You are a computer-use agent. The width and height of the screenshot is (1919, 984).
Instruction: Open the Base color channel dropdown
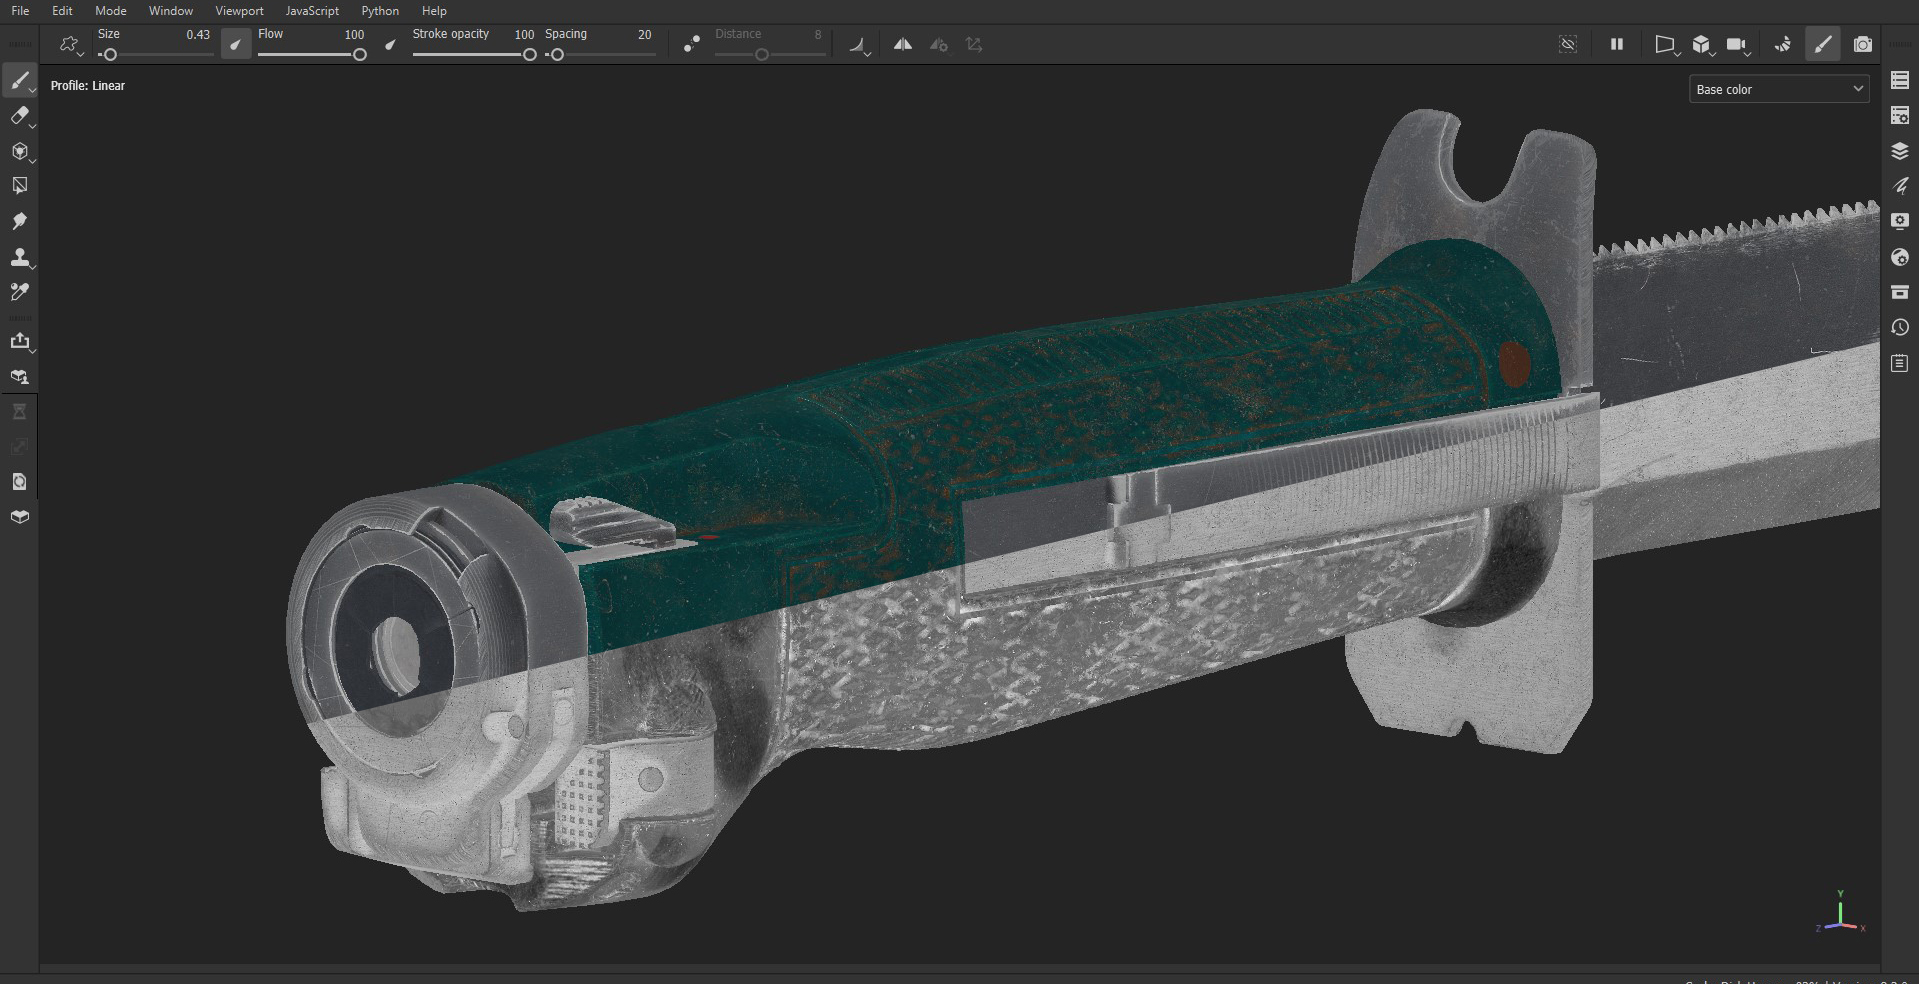tap(1779, 89)
